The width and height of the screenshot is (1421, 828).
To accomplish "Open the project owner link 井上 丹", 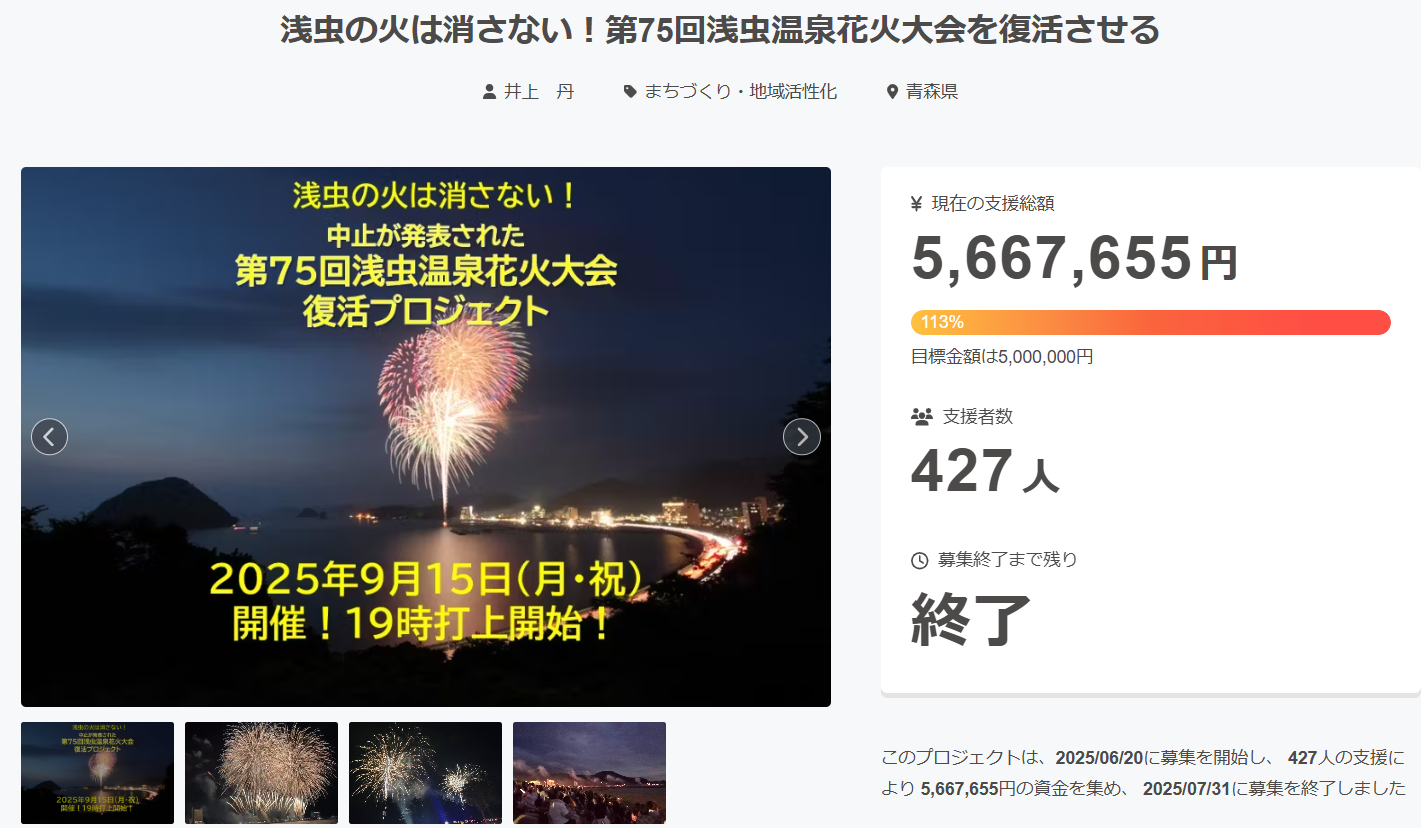I will (x=539, y=92).
